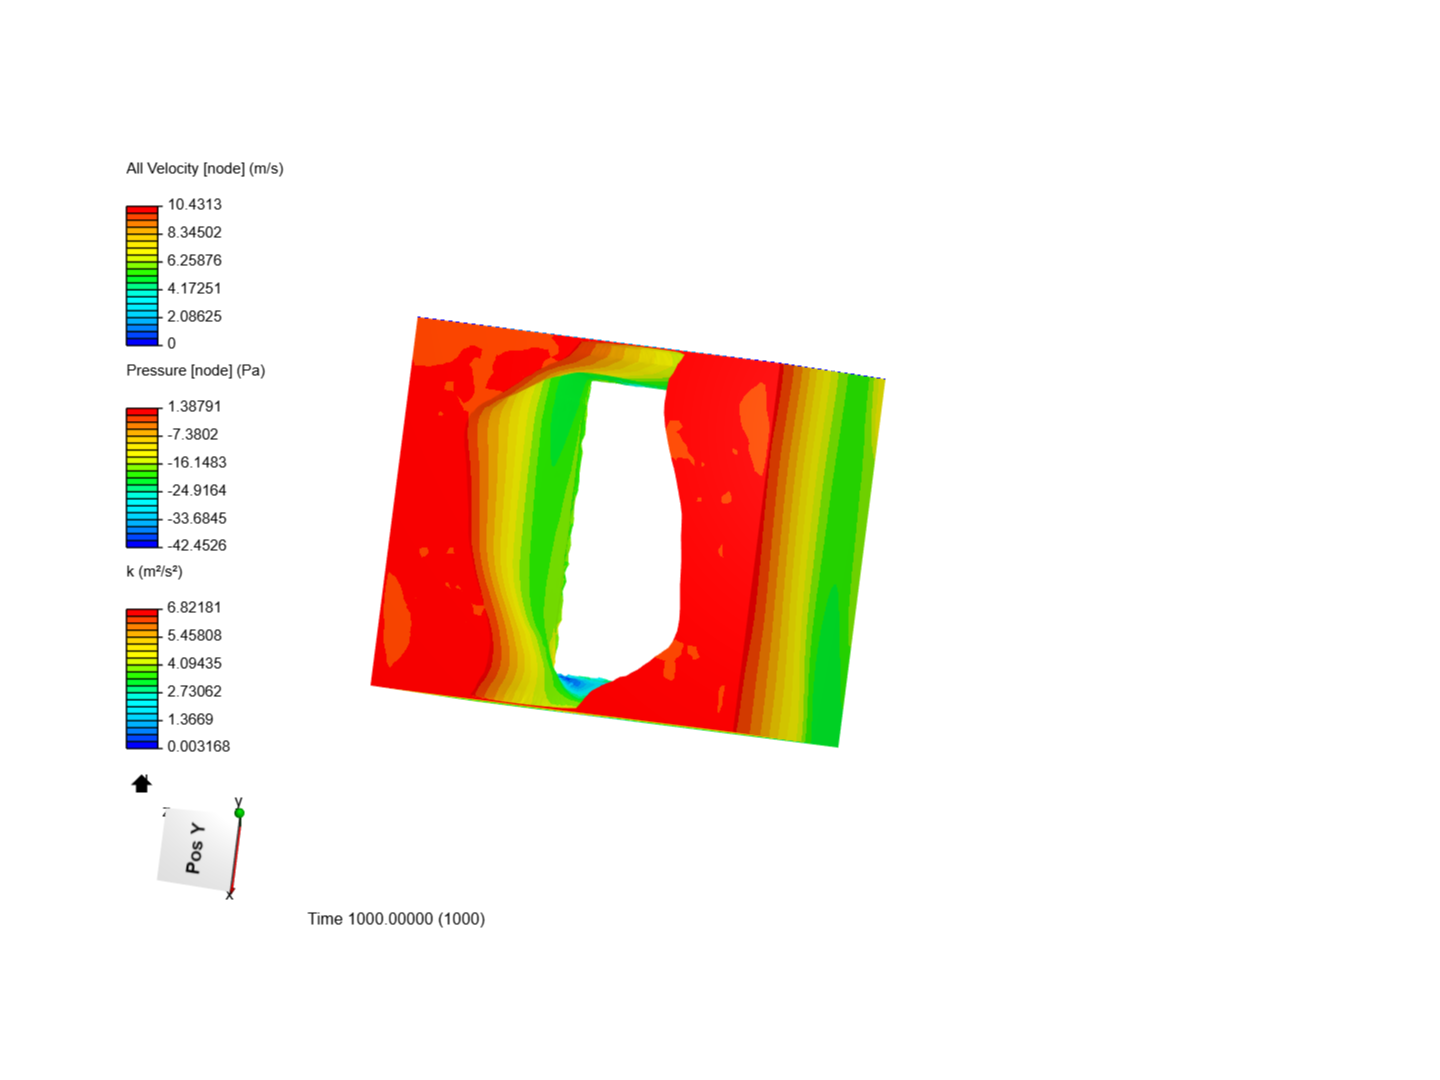Click pressure legend value -24.9164

197,490
